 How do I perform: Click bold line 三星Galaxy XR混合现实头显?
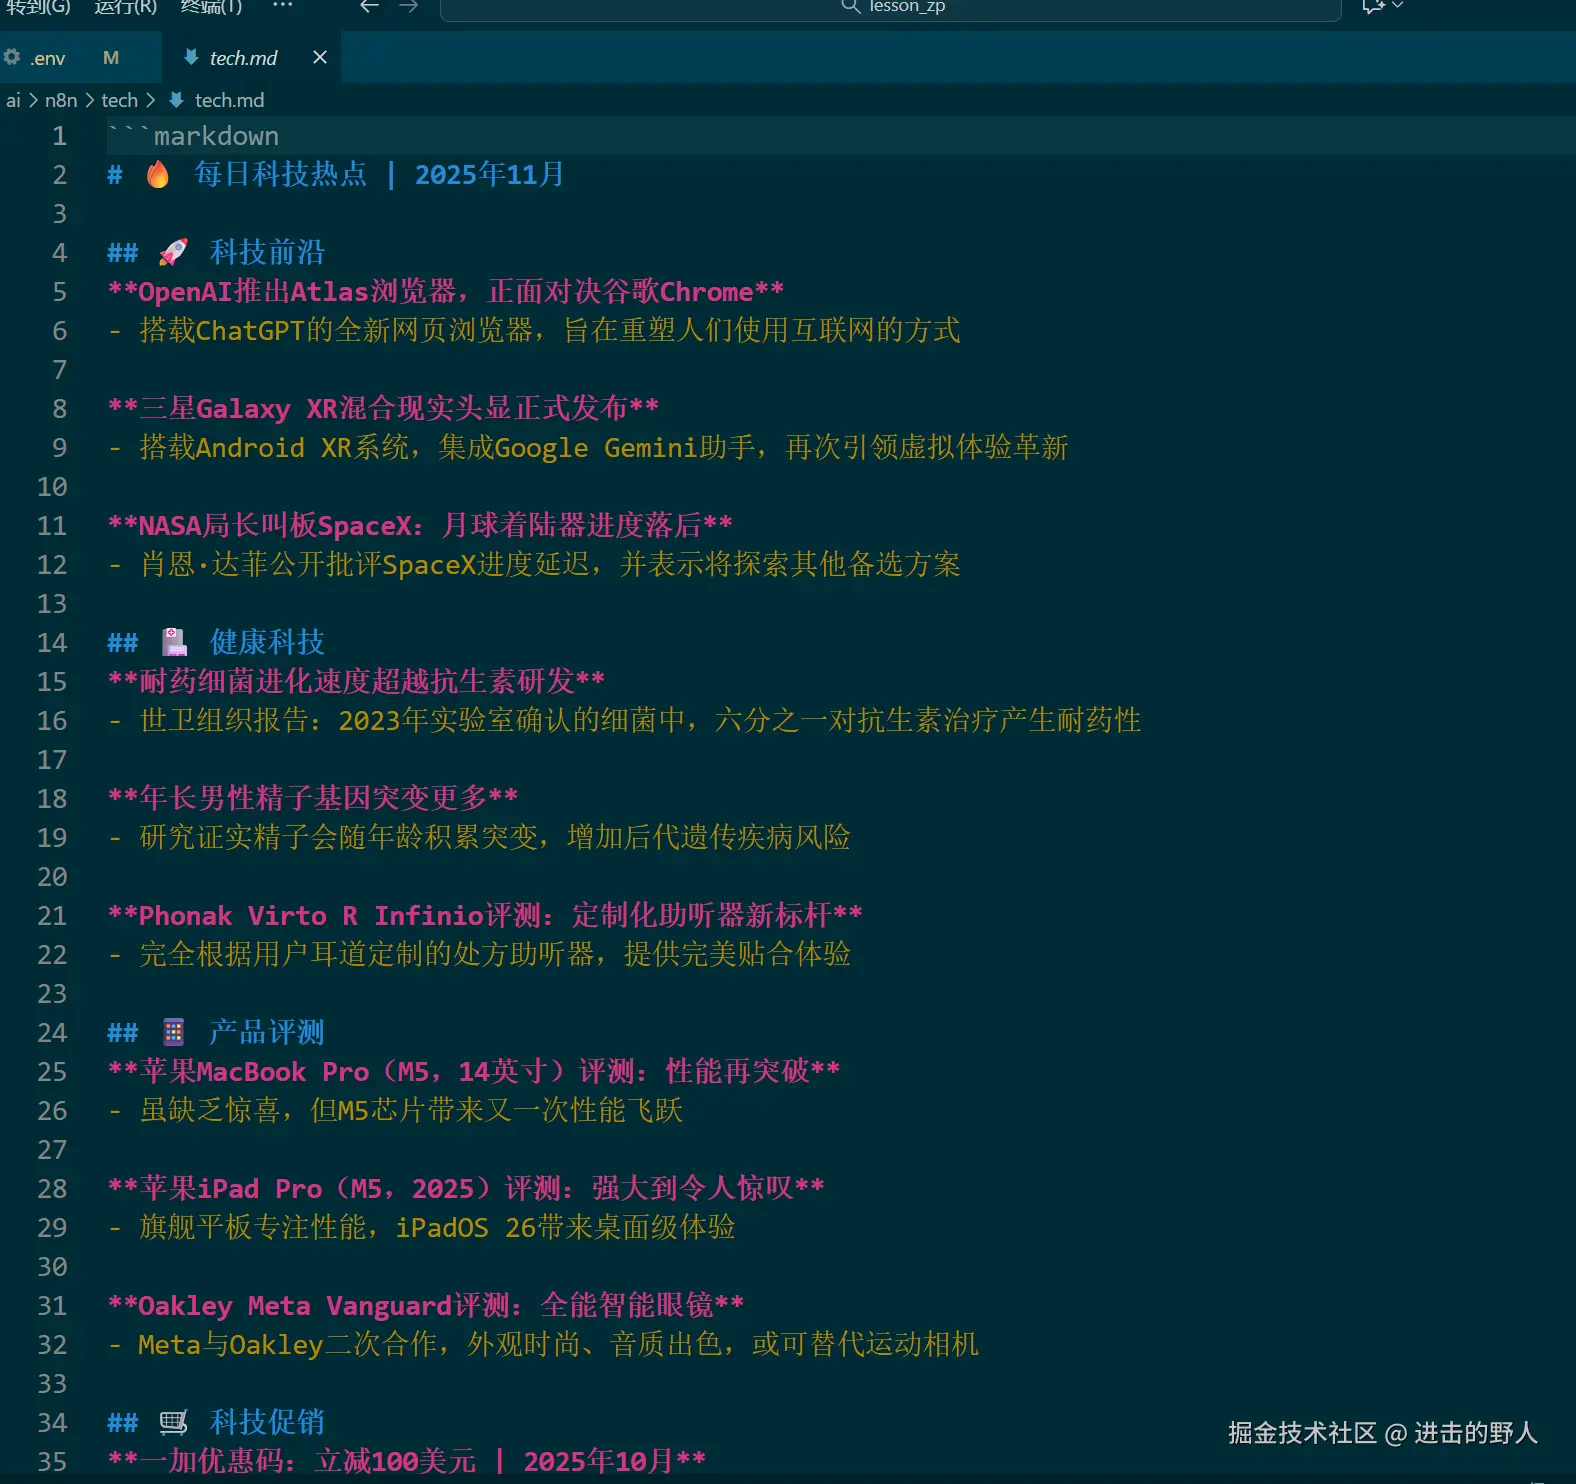coord(384,409)
